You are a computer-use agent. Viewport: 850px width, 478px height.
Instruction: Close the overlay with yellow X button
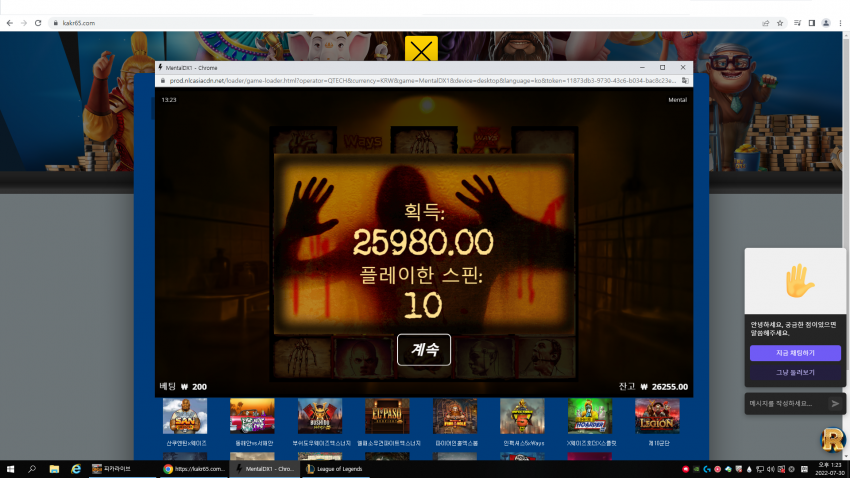pos(421,50)
